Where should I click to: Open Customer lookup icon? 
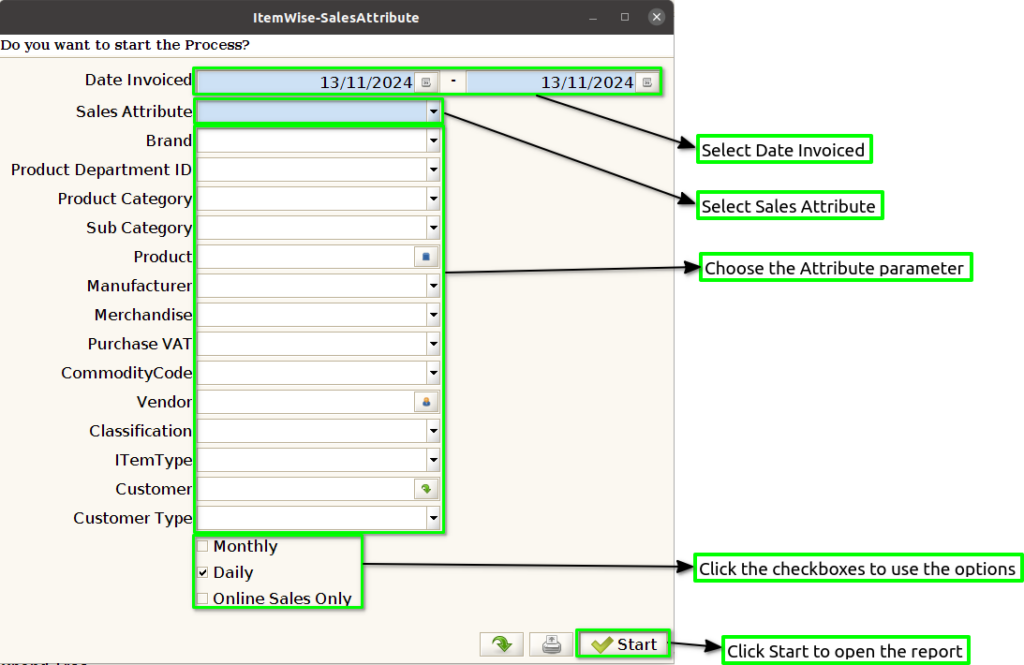click(426, 489)
